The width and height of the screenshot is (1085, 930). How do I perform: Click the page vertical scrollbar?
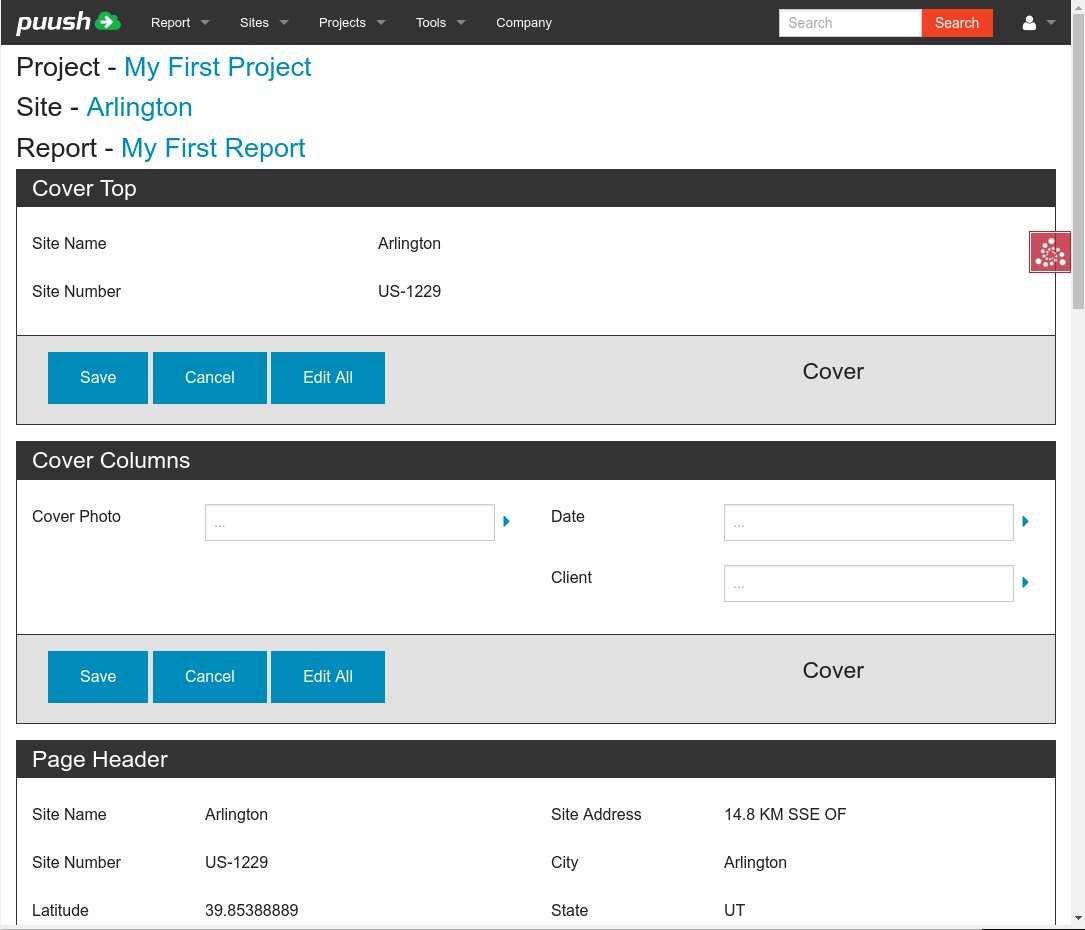point(1077,180)
